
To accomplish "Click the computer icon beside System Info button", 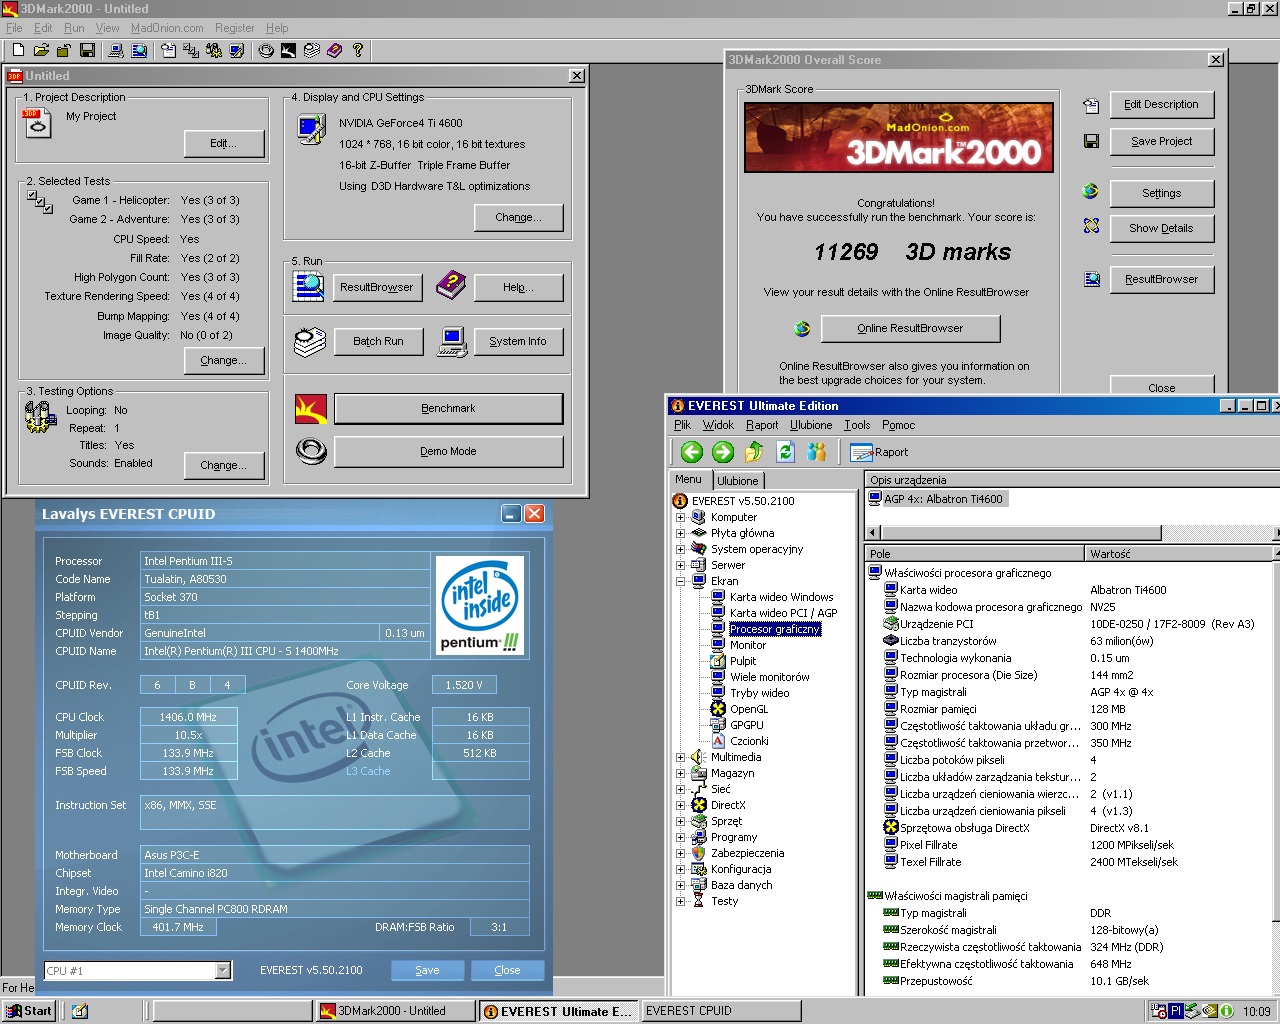I will click(452, 342).
